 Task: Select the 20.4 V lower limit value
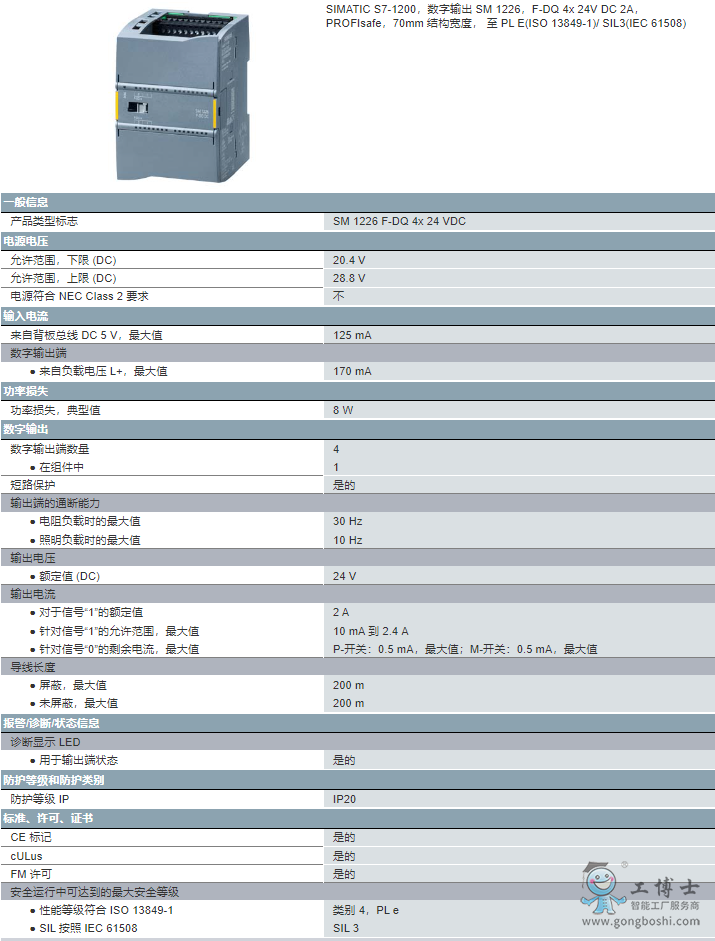click(349, 260)
